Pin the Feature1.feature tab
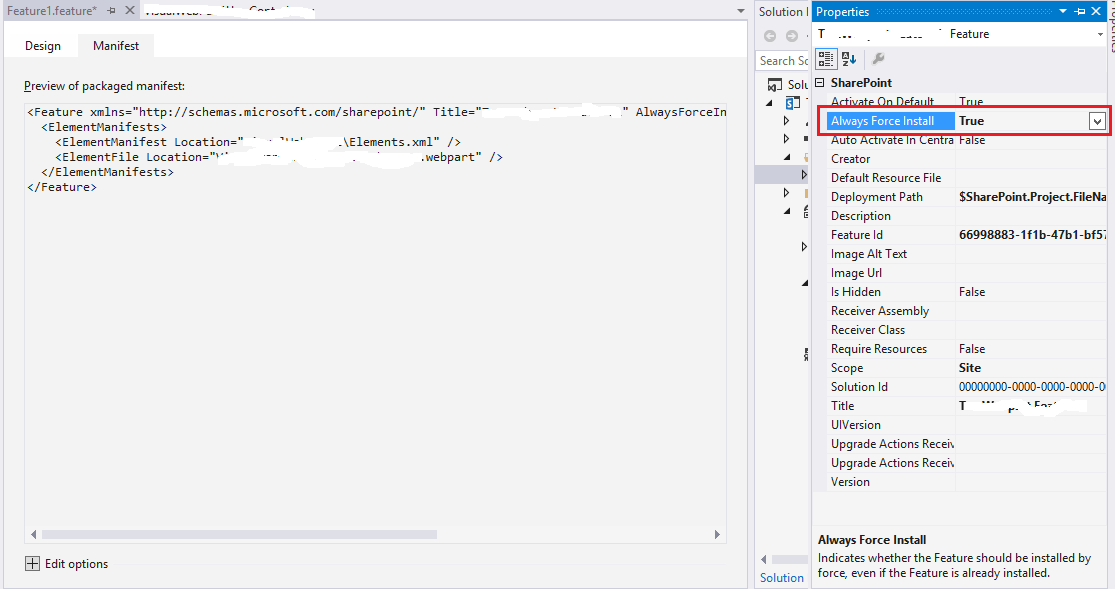This screenshot has width=1115, height=589. (x=111, y=11)
